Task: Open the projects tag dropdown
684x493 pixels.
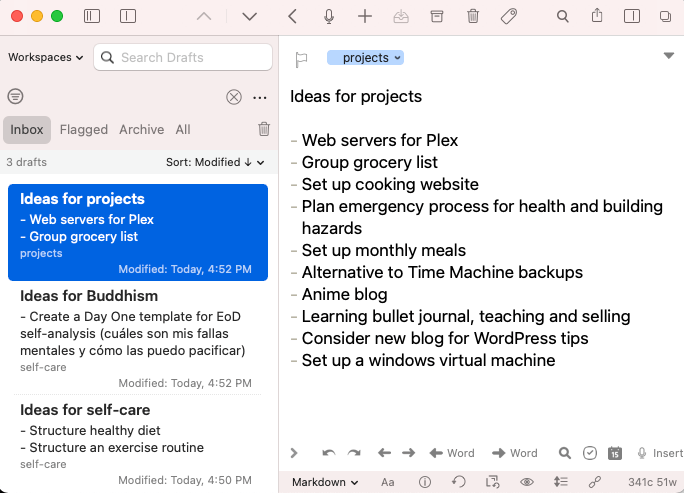Action: 365,58
